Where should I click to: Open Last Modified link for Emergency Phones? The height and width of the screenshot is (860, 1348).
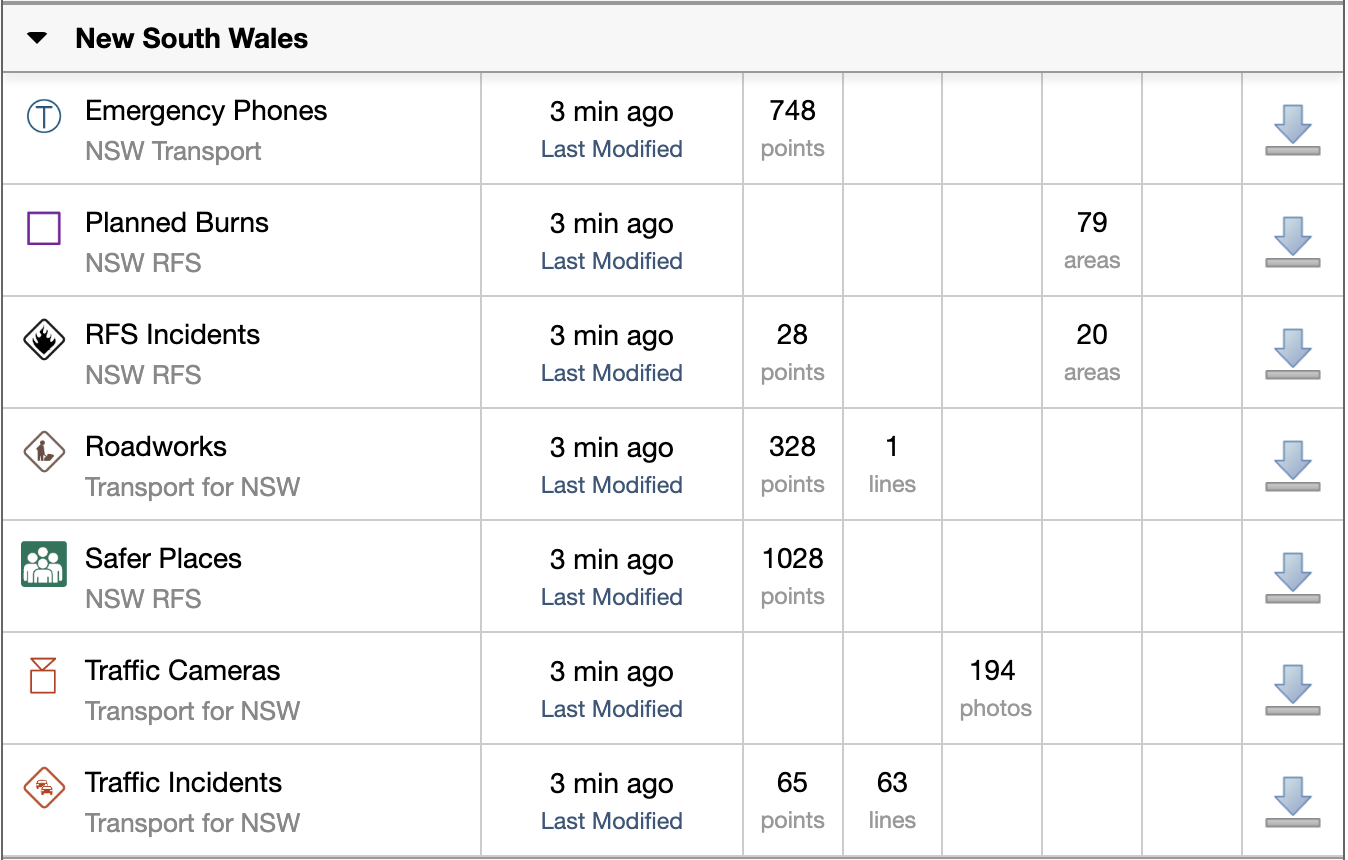[612, 149]
